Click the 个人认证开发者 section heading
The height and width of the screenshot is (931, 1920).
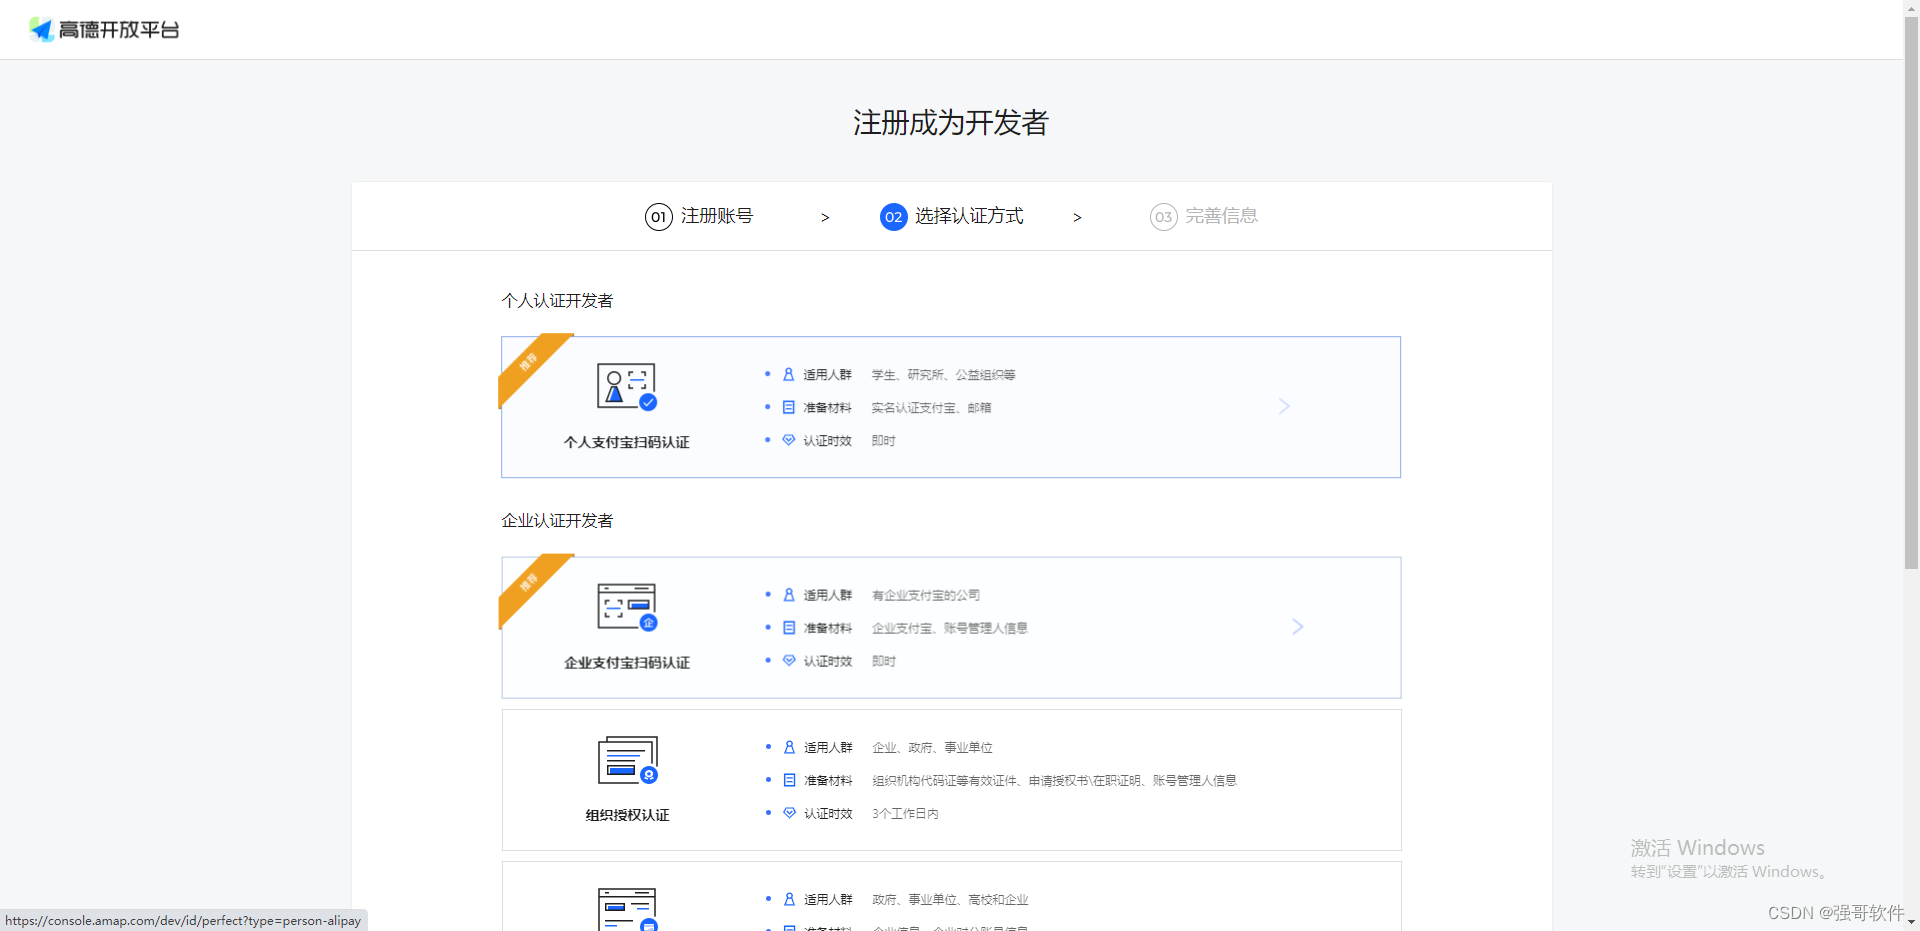coord(557,301)
